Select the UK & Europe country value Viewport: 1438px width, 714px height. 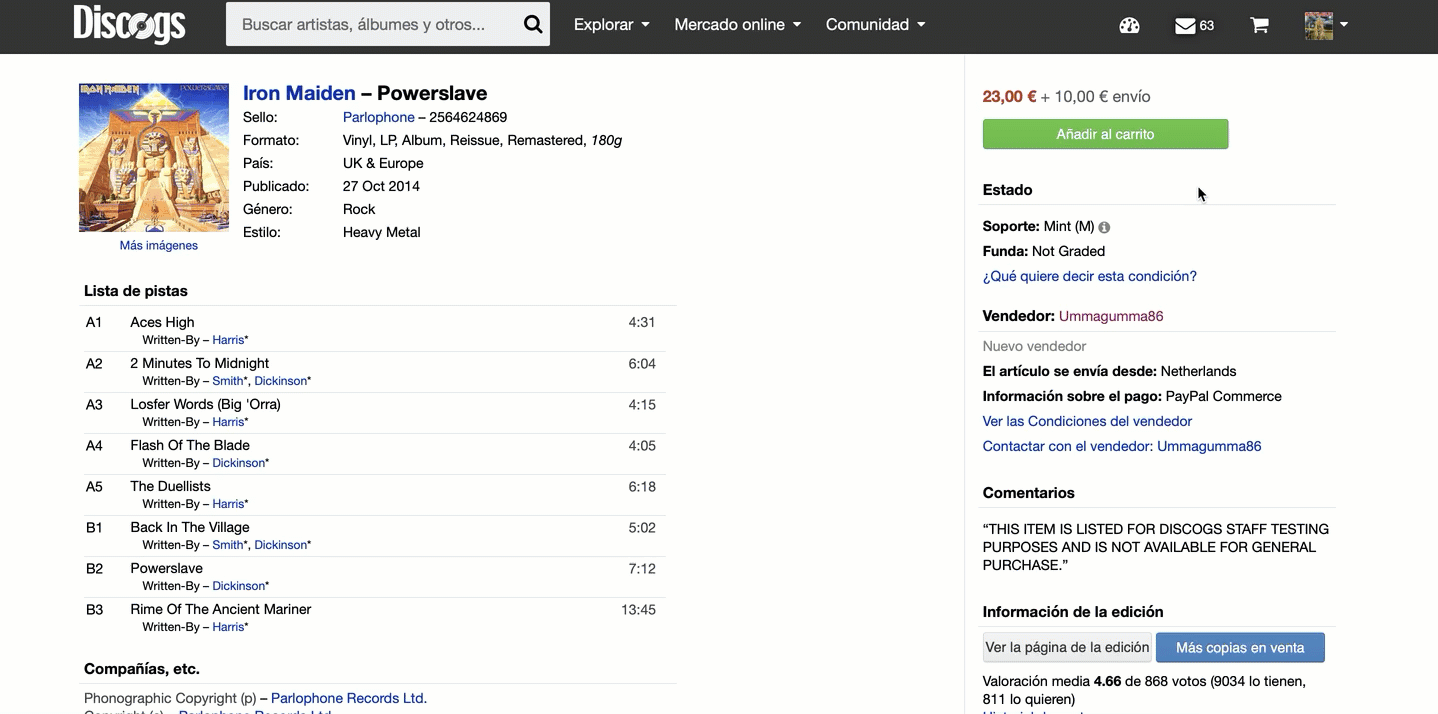click(x=383, y=163)
